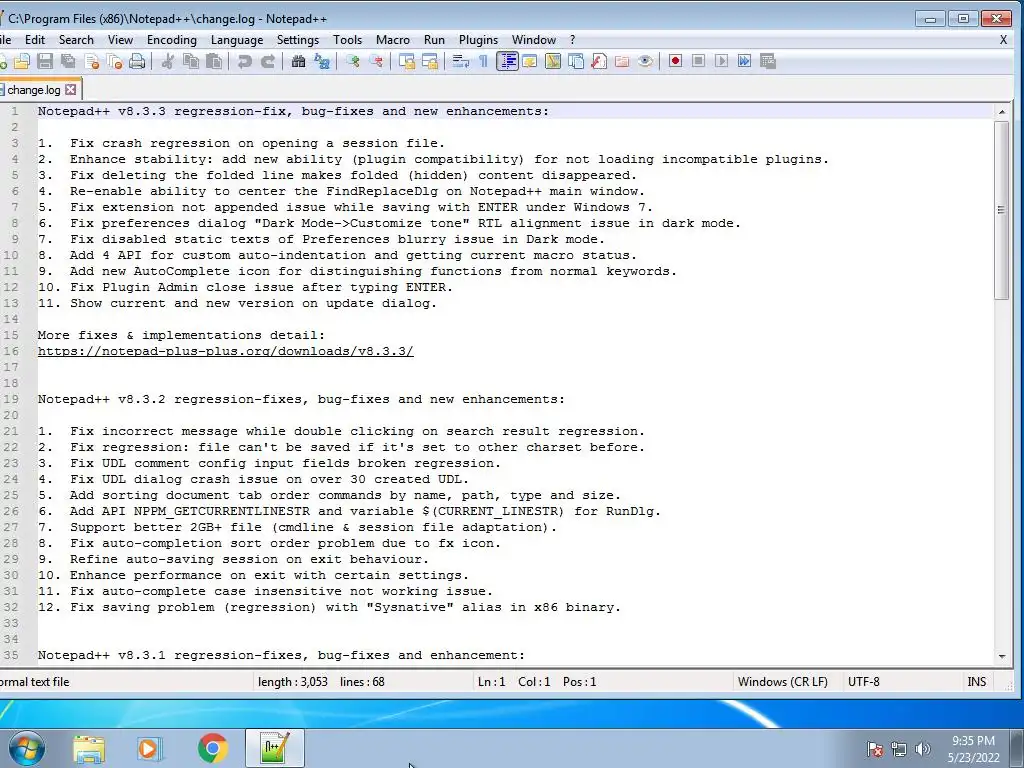Toggle the Indent Guide icon
Viewport: 1024px width, 768px height.
click(507, 61)
